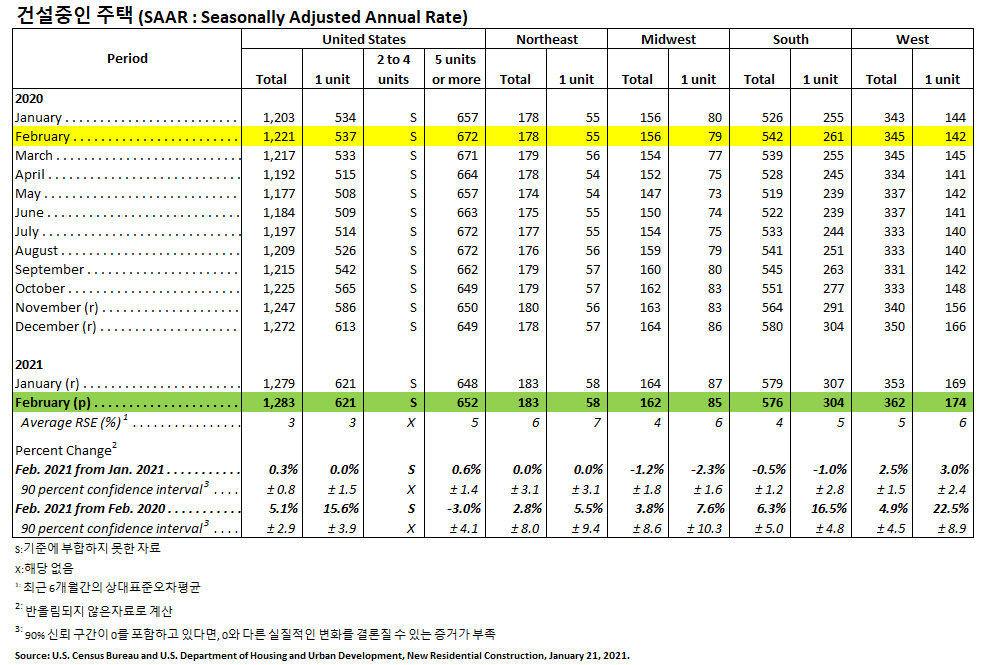Viewport: 987px width, 665px height.
Task: Select the "Period" column header
Action: [x=127, y=58]
